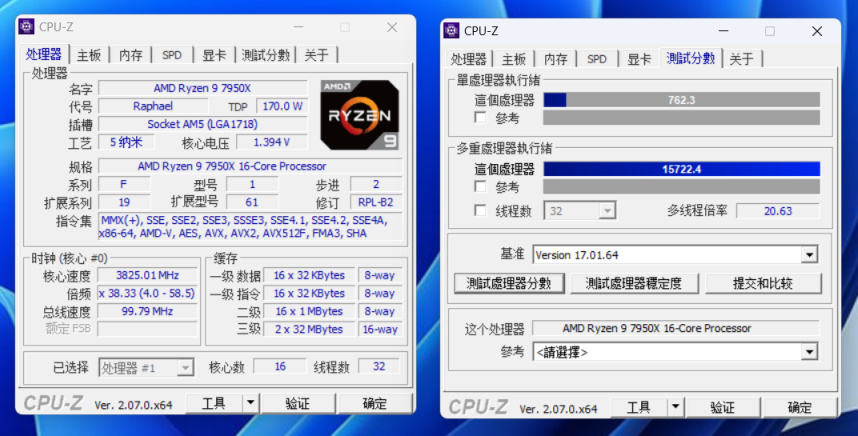Viewport: 858px width, 436px height.
Task: Enable 參考 checkbox under single thread section
Action: 480,118
